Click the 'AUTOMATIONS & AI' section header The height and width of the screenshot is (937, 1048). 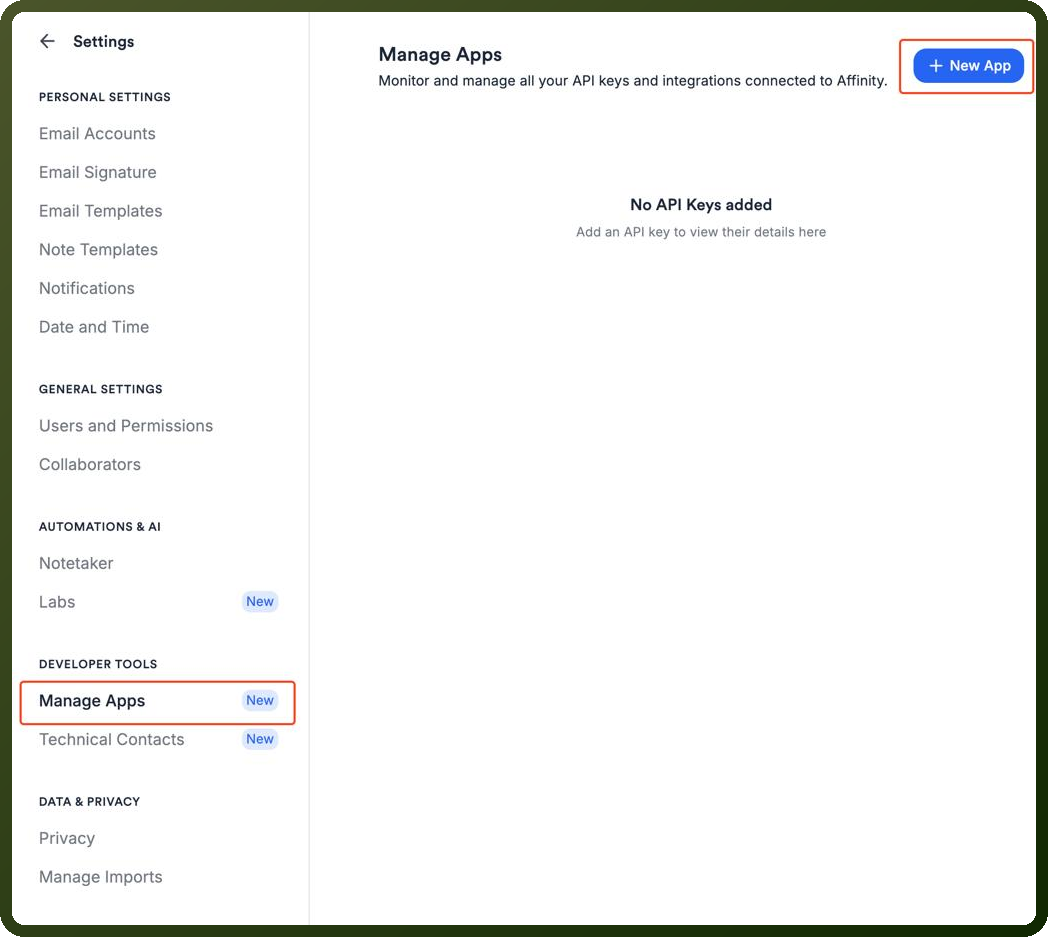tap(100, 527)
